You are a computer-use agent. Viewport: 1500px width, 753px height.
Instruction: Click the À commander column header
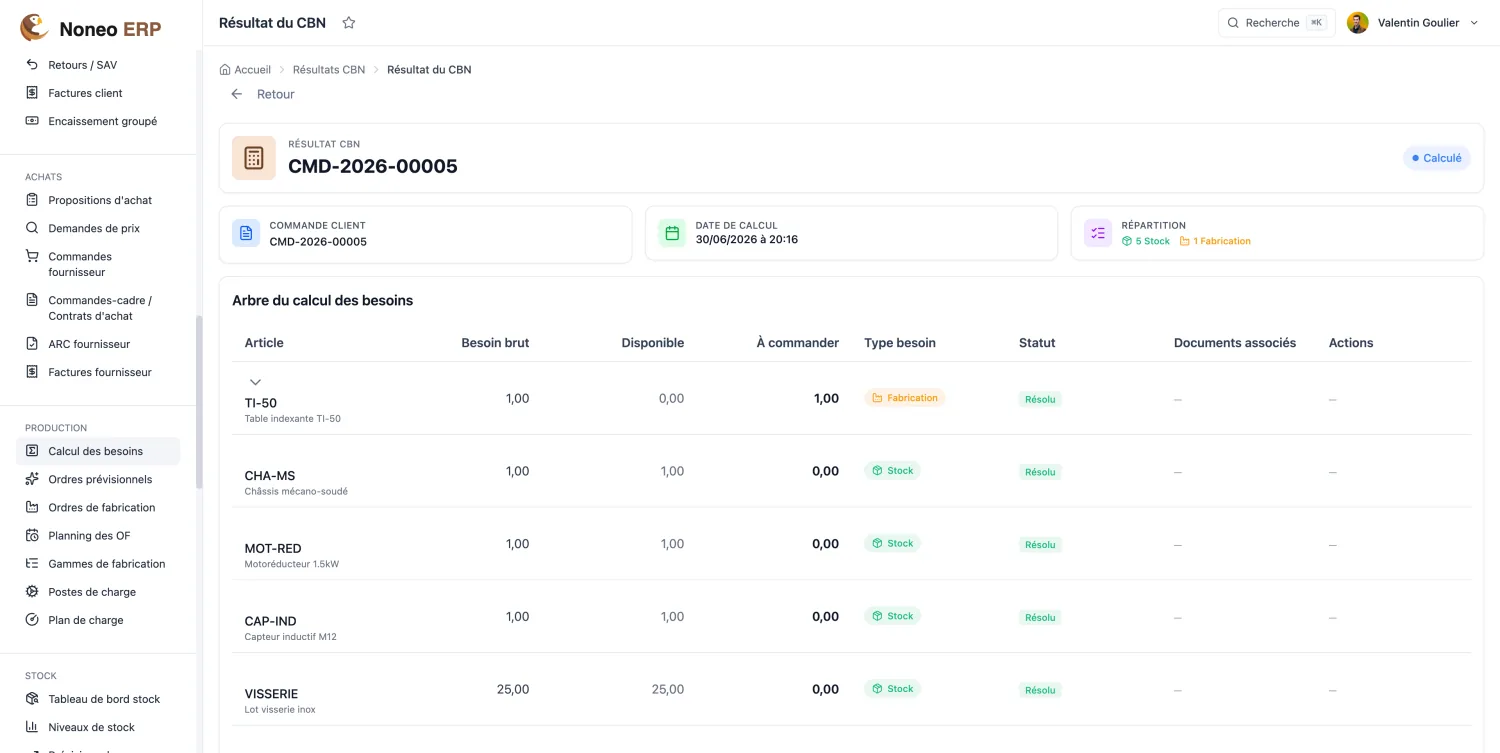pyautogui.click(x=797, y=343)
